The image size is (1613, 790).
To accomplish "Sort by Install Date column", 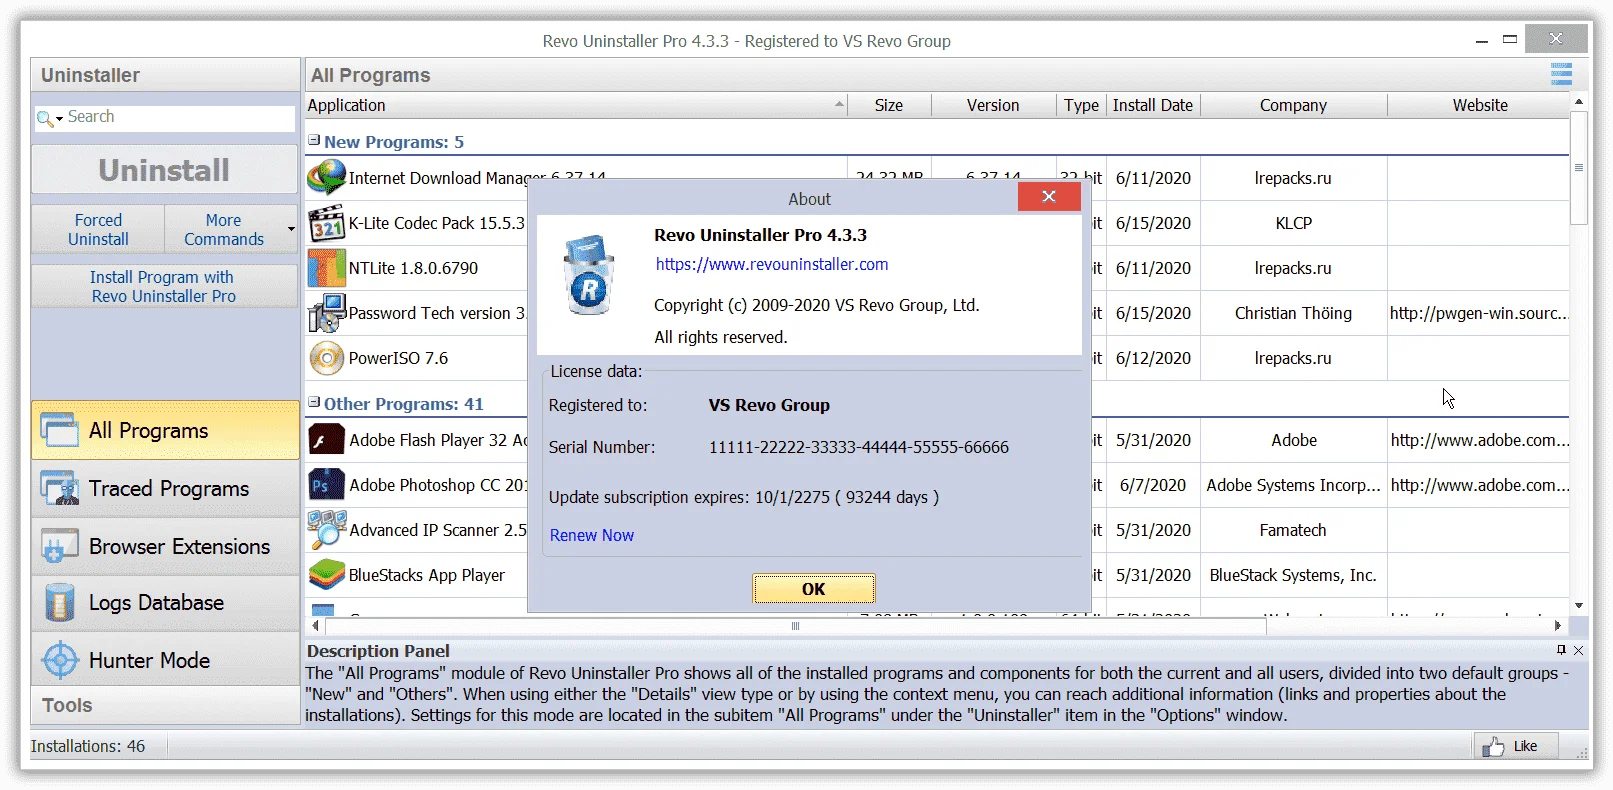I will [x=1153, y=105].
